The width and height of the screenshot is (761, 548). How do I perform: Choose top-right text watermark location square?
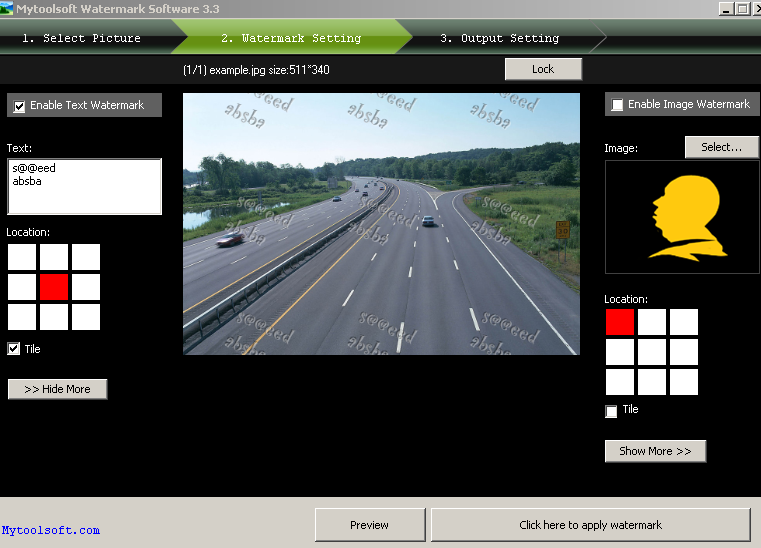pyautogui.click(x=86, y=257)
